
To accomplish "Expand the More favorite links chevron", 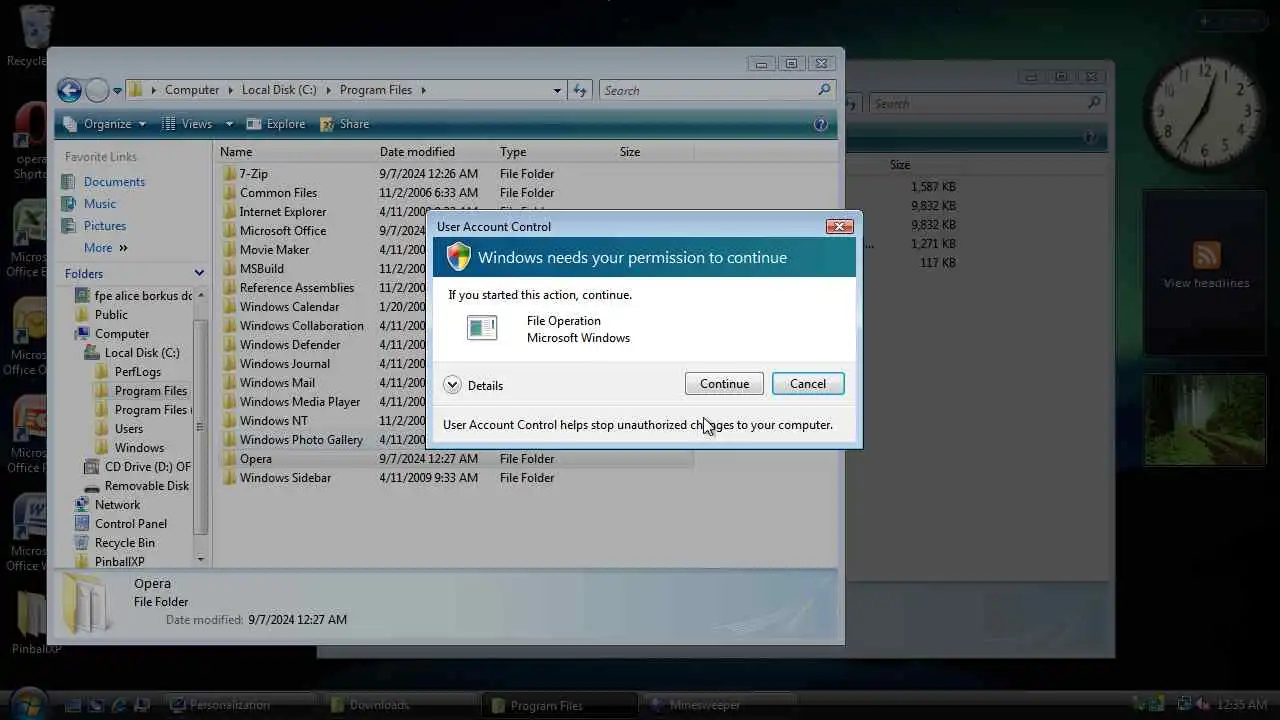I will [123, 248].
